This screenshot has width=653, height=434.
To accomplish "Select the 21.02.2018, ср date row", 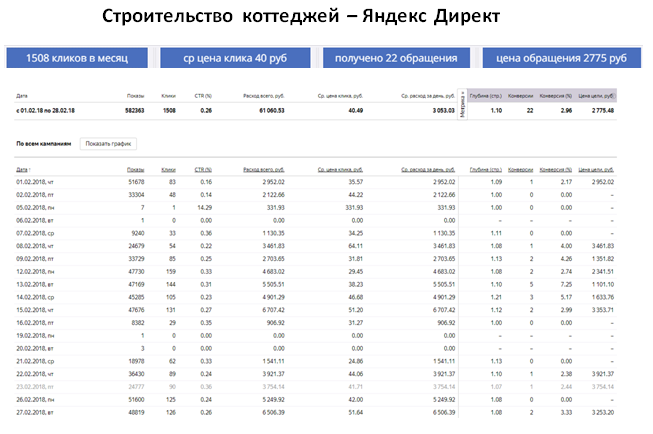I will [315, 361].
